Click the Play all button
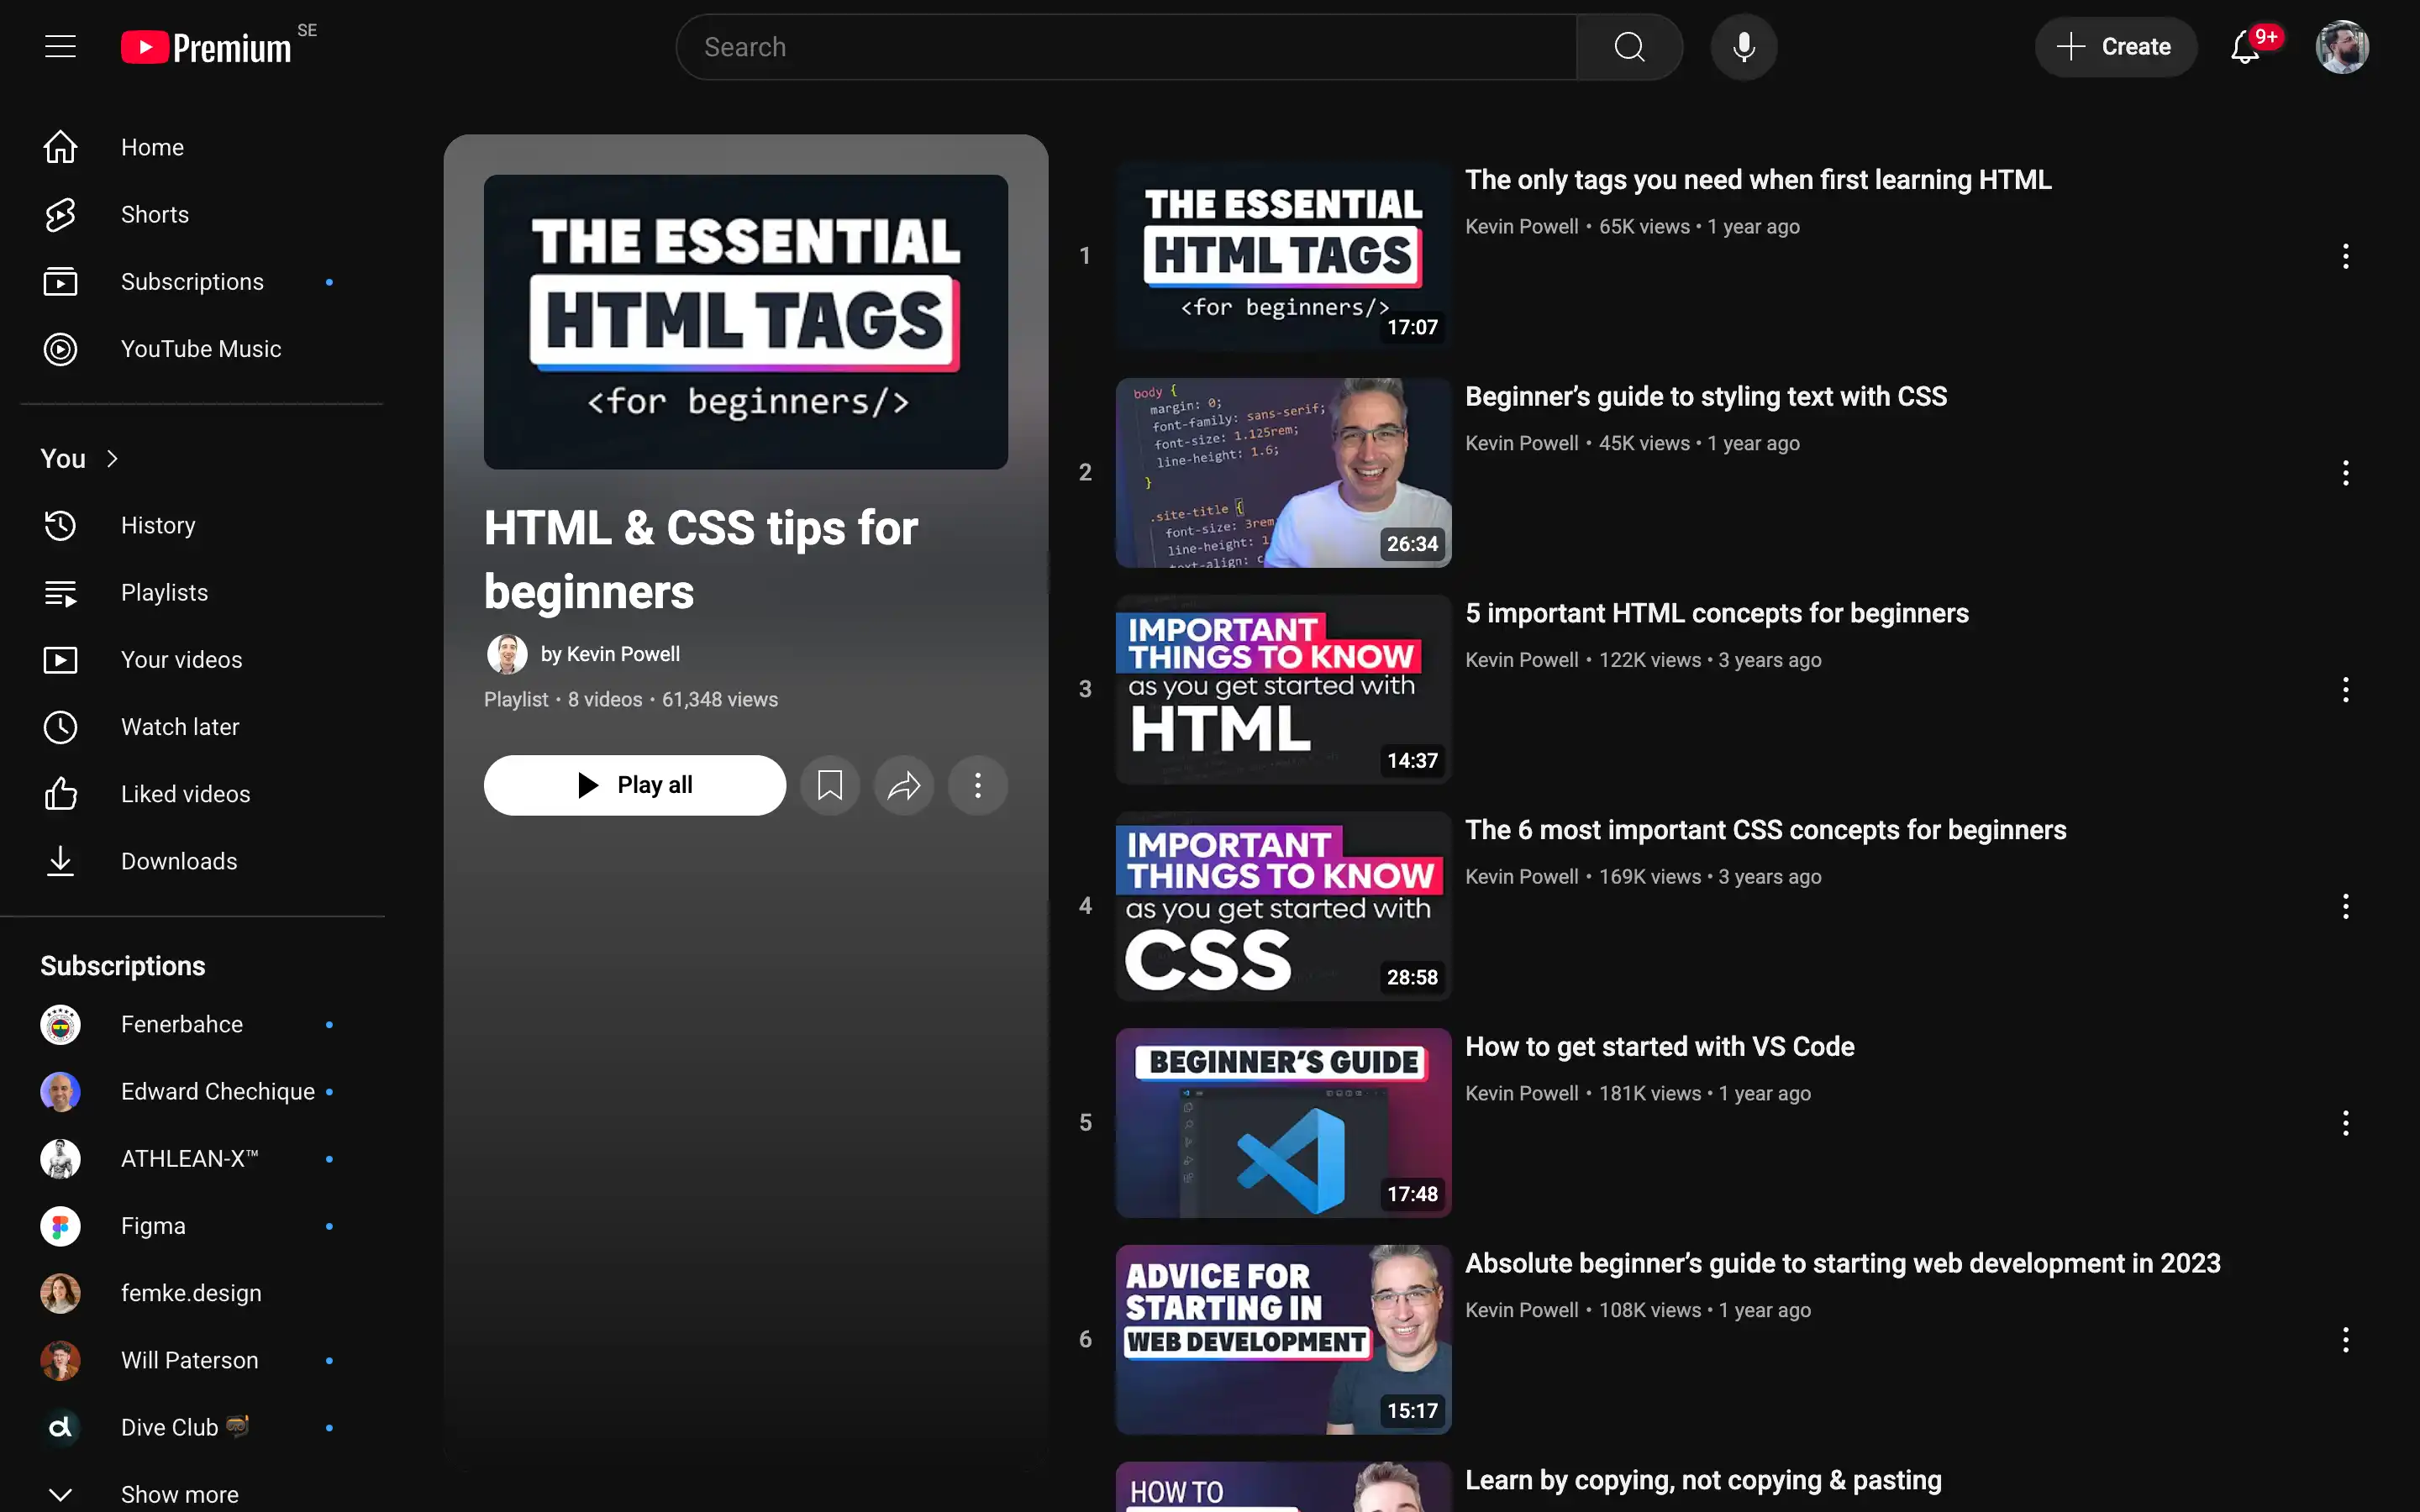 [635, 785]
